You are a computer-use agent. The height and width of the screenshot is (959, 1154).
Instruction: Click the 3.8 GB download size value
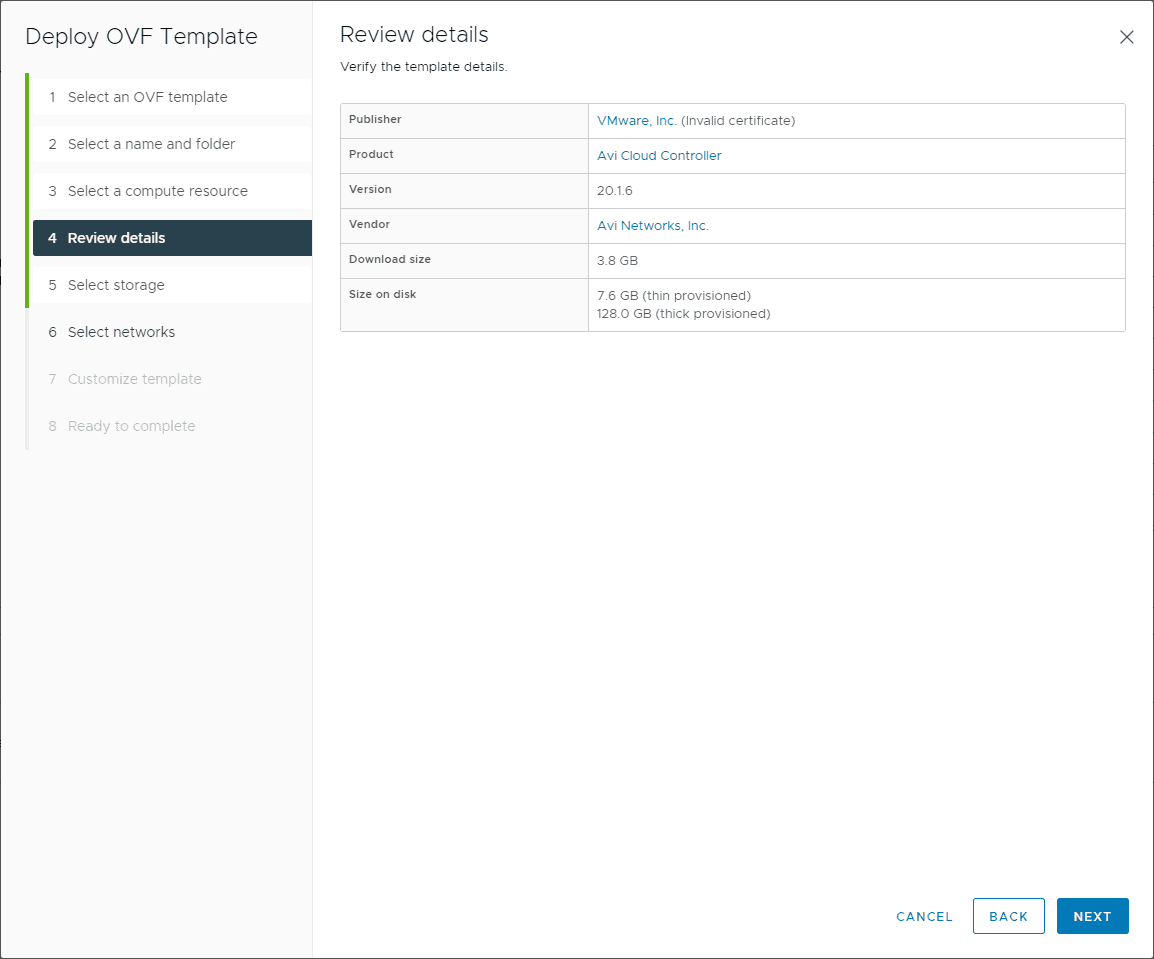pos(617,261)
